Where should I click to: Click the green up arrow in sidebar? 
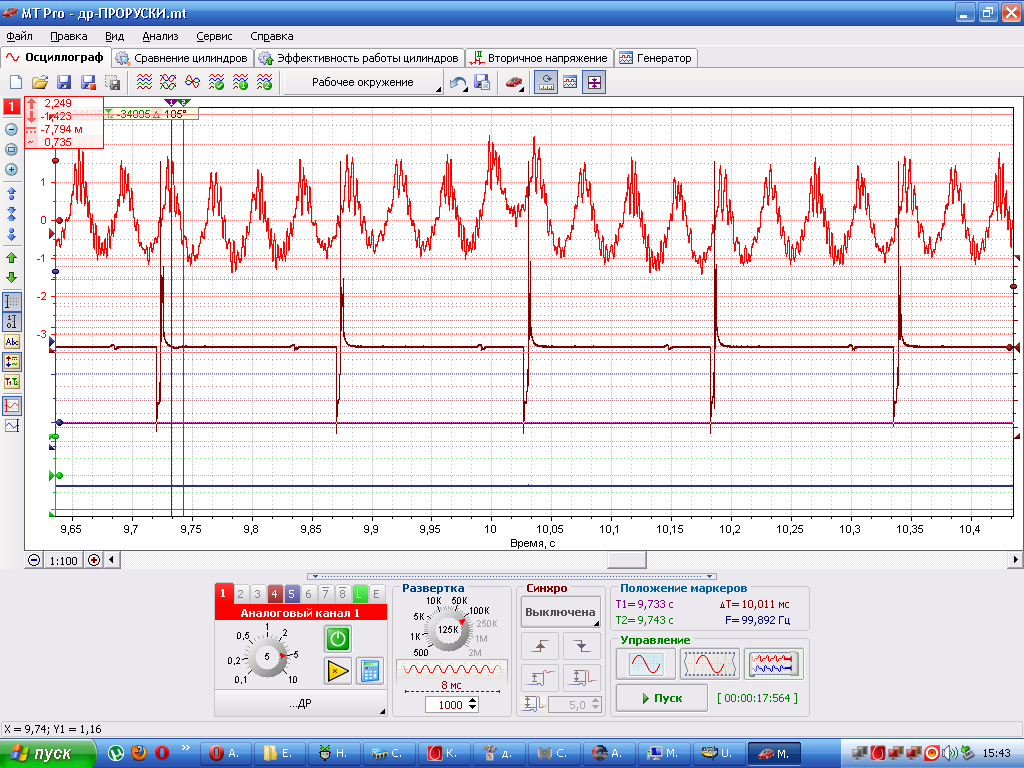(x=11, y=258)
